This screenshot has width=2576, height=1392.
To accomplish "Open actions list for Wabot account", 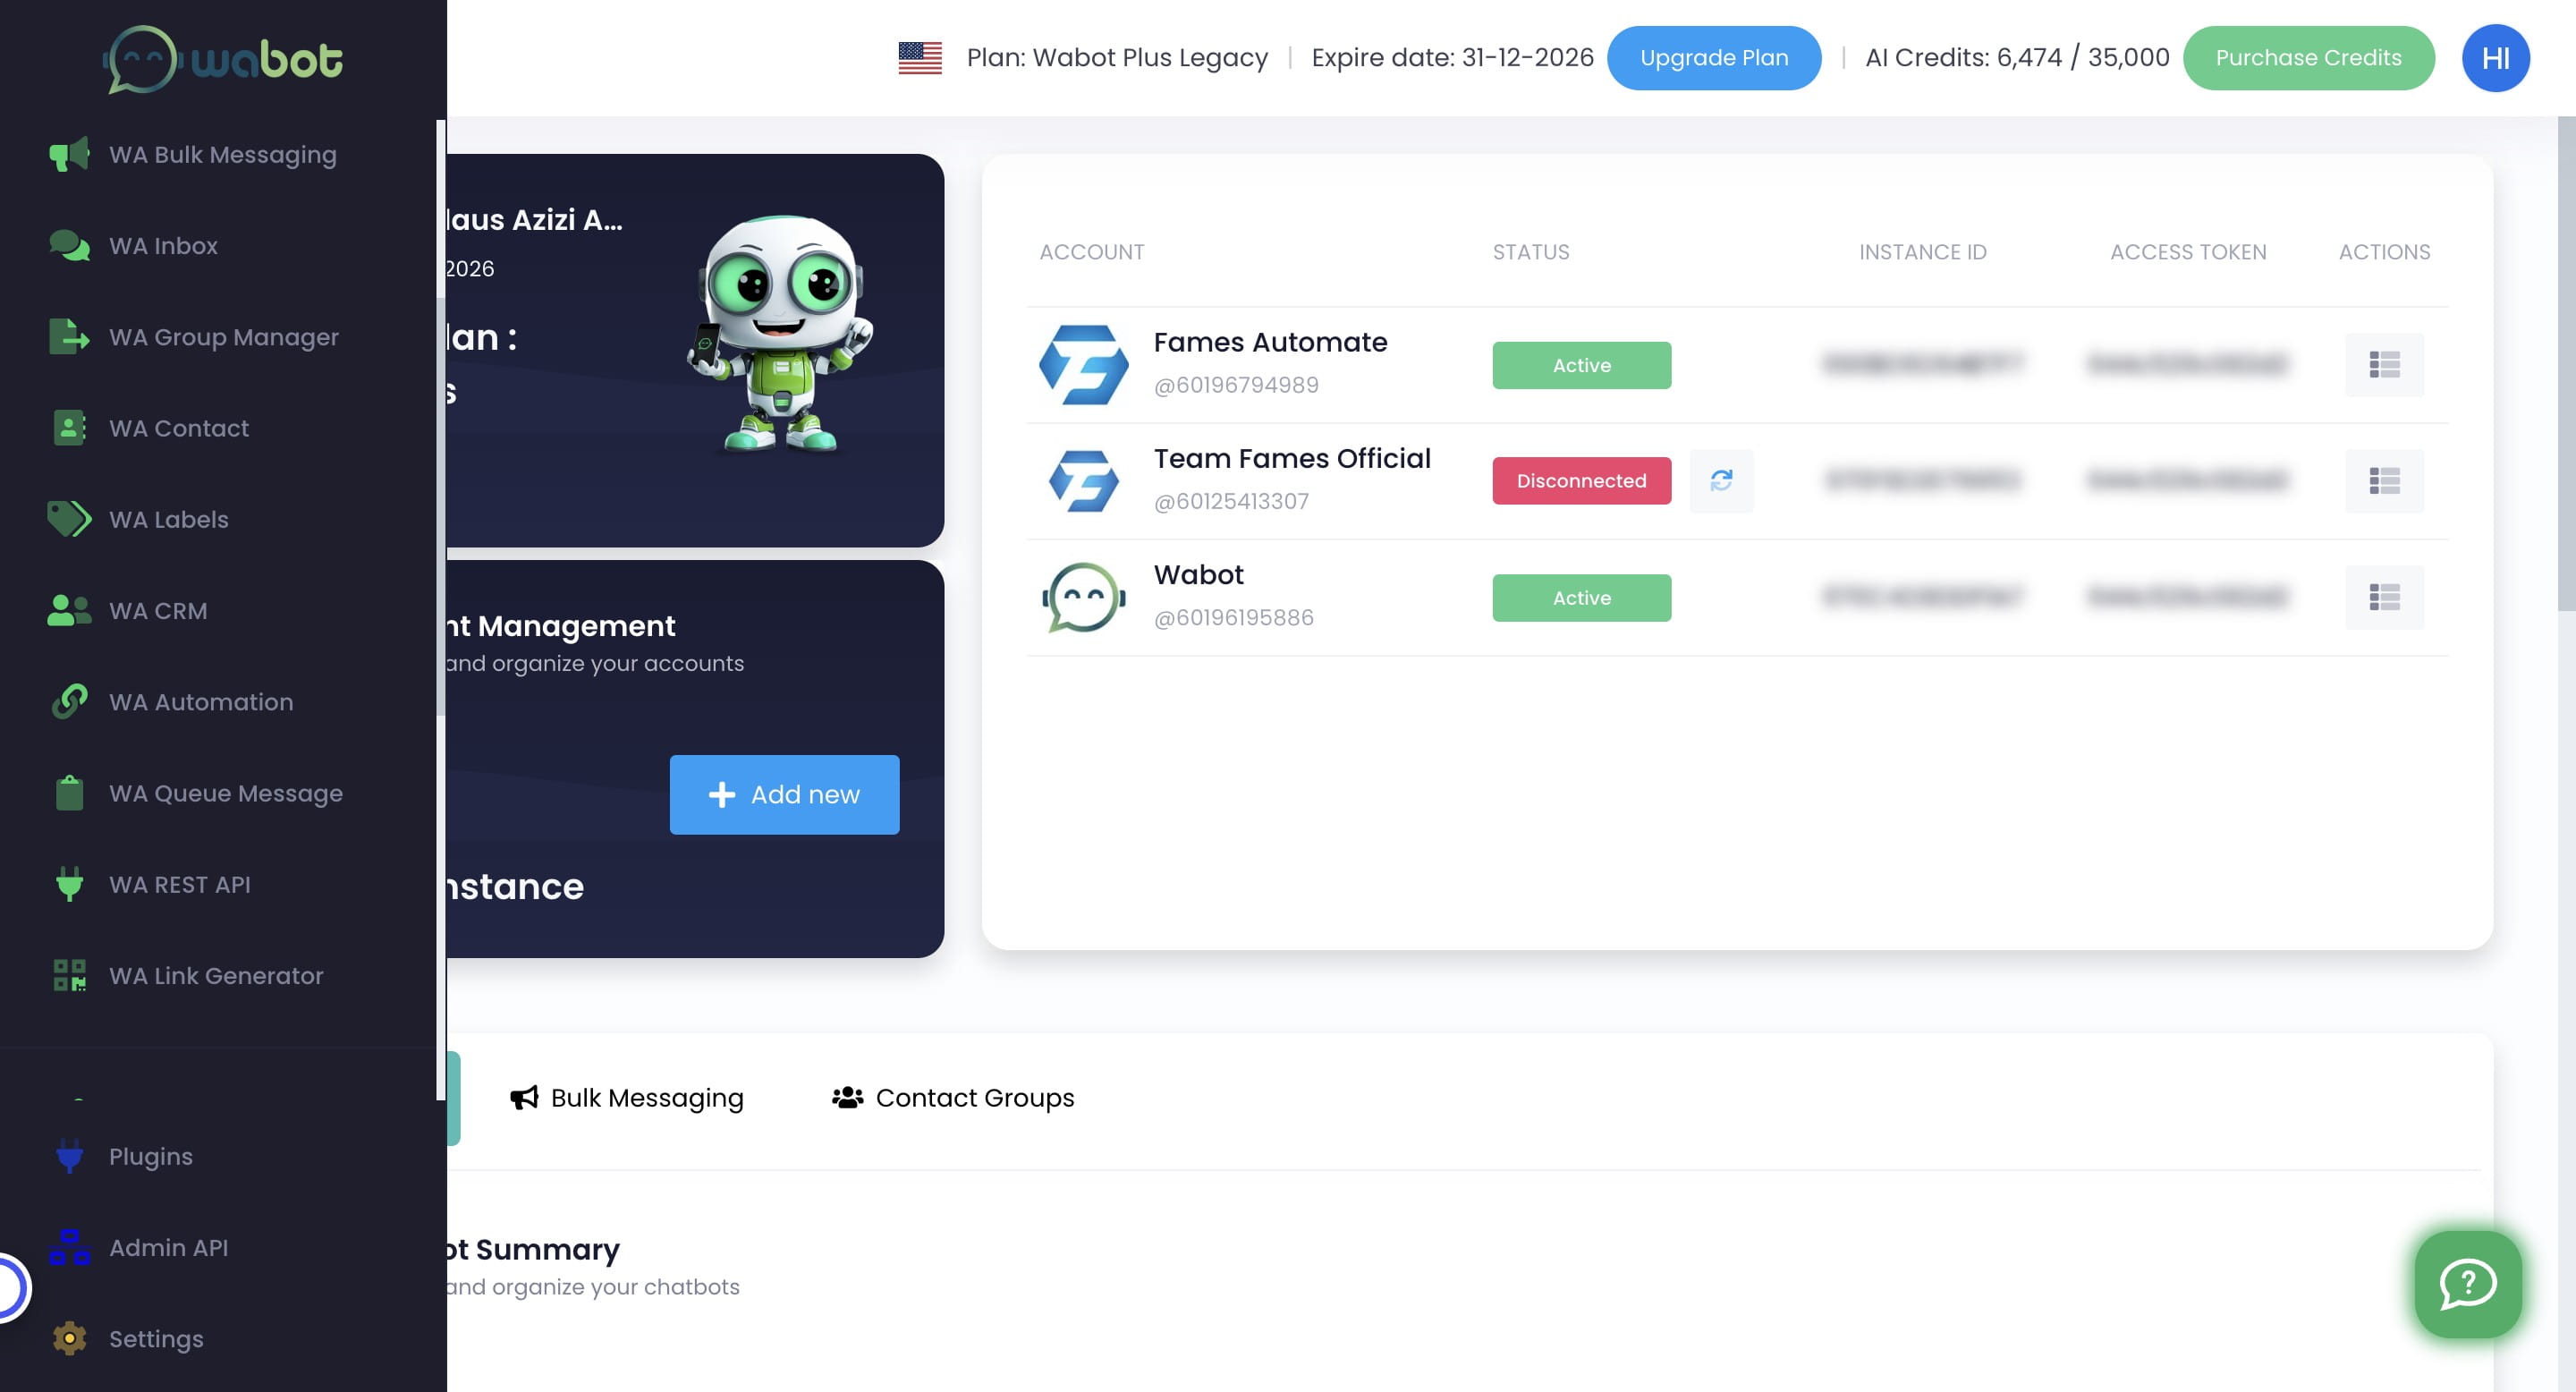I will coord(2383,598).
